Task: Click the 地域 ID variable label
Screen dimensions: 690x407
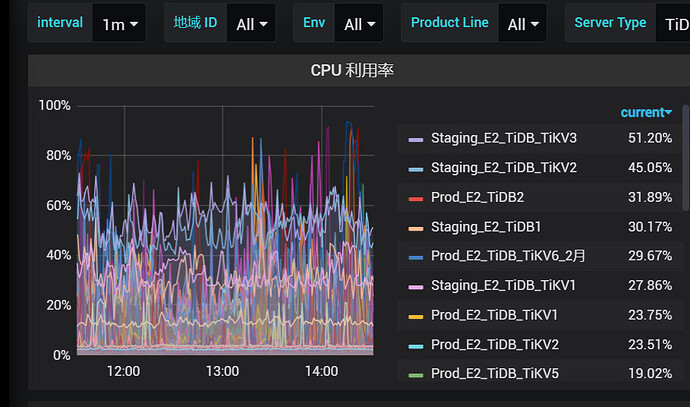Action: [x=195, y=22]
